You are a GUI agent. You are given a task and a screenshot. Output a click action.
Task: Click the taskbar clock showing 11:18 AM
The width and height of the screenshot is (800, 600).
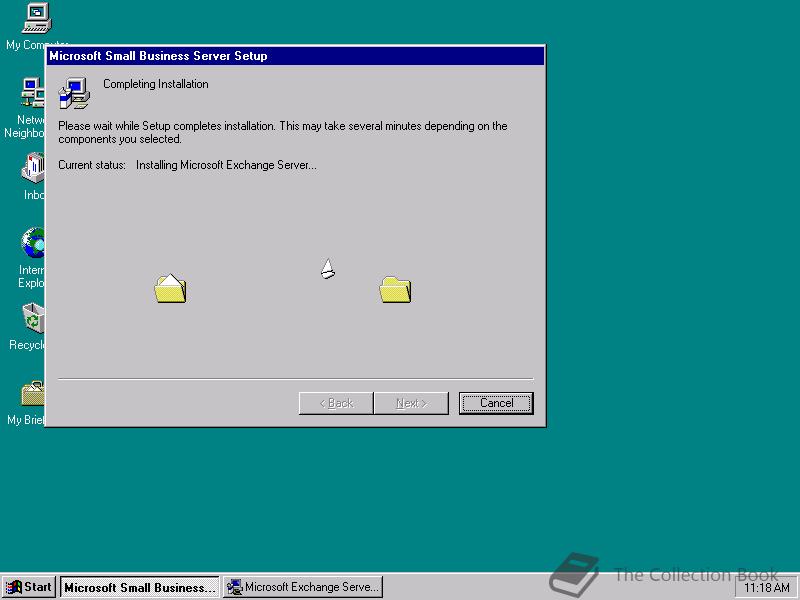(x=766, y=588)
